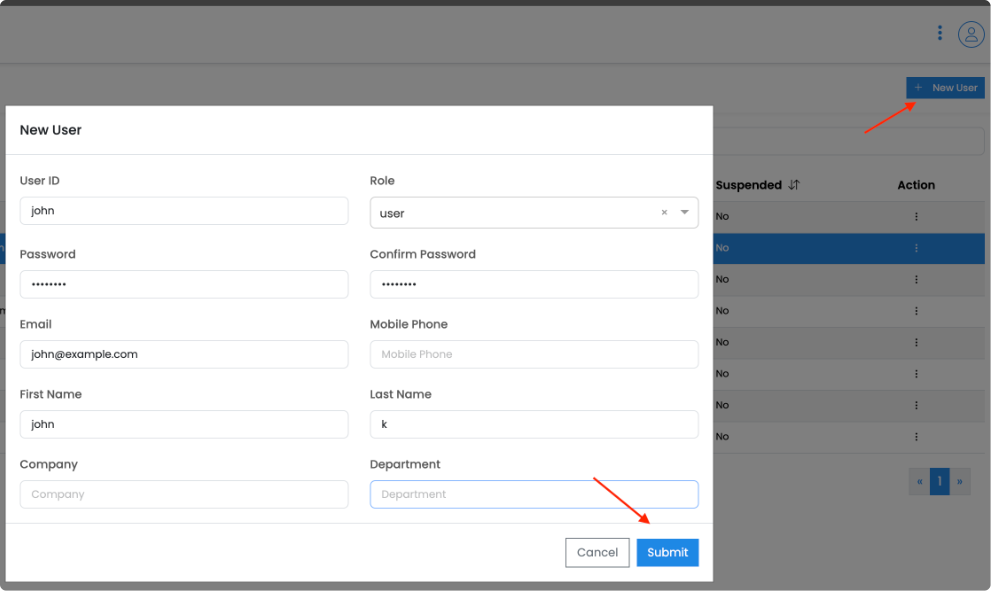Image resolution: width=992 pixels, height=592 pixels.
Task: Go to previous page with « button
Action: [x=919, y=481]
